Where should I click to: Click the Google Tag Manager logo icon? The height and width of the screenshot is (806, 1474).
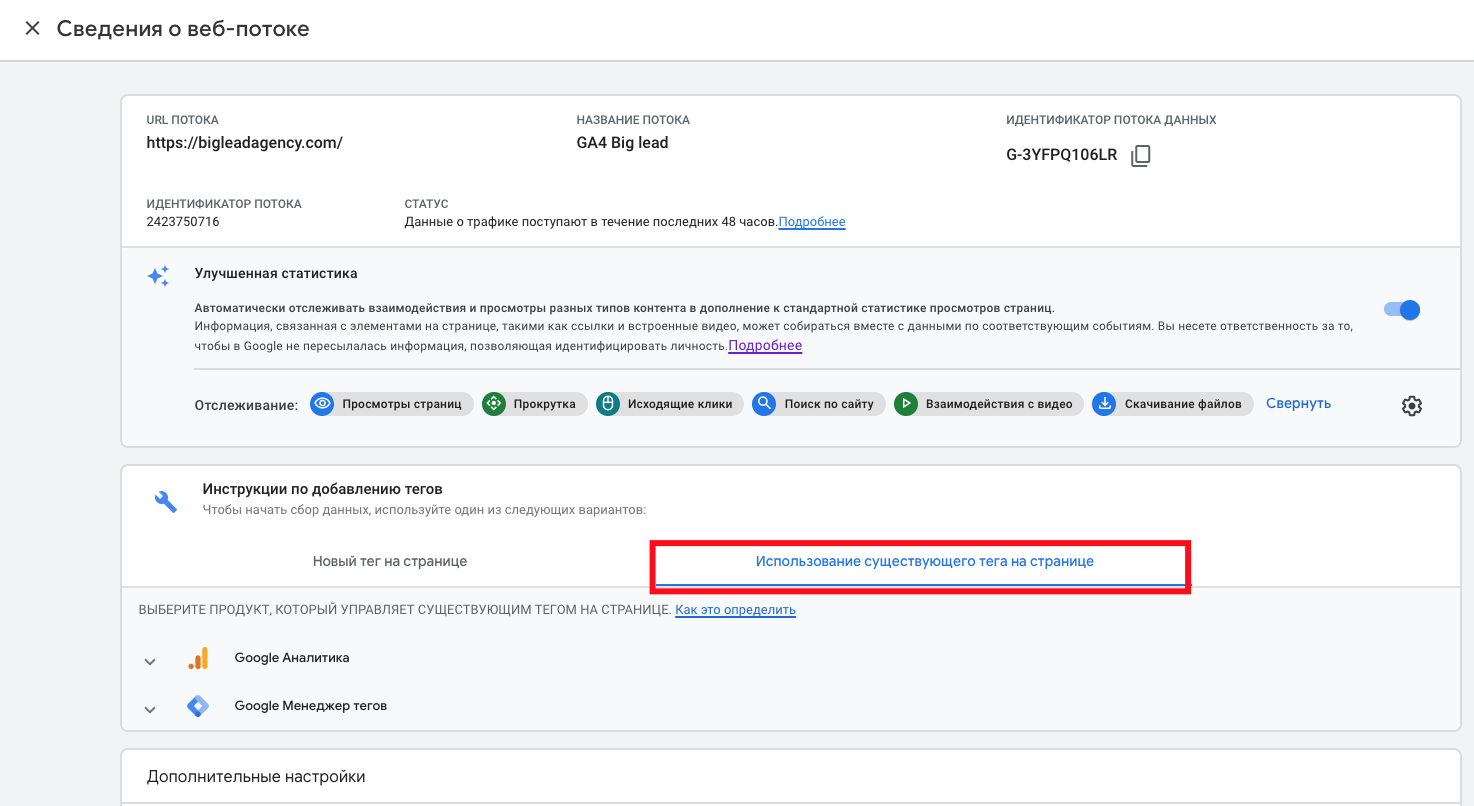coord(198,706)
